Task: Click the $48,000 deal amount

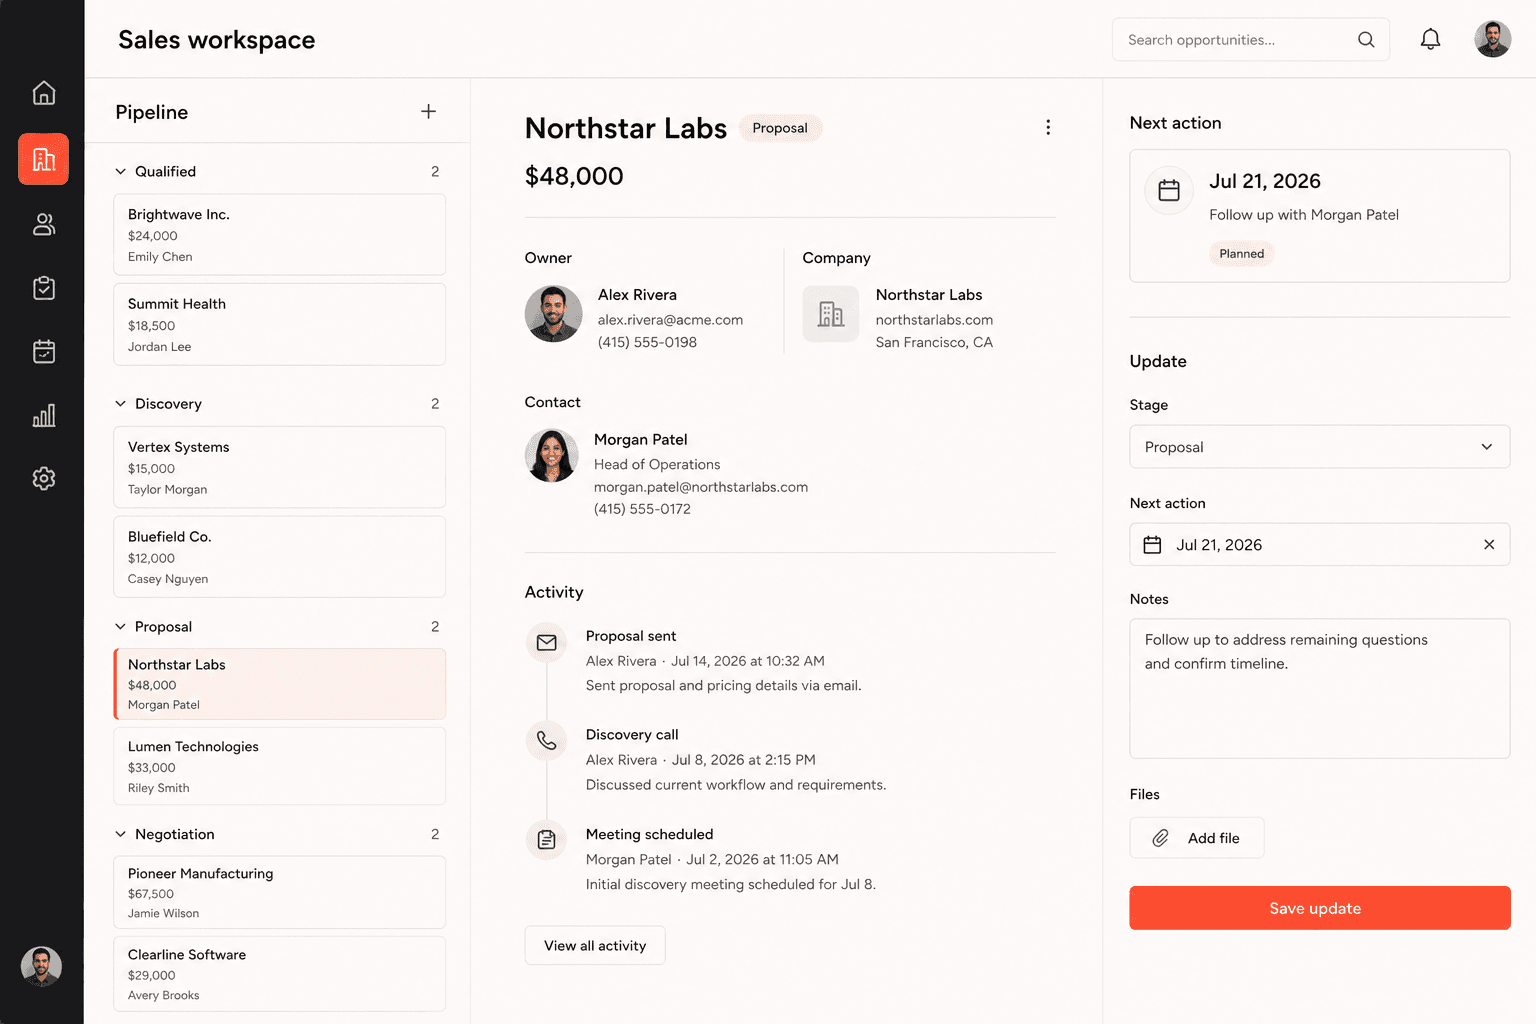Action: (x=574, y=176)
